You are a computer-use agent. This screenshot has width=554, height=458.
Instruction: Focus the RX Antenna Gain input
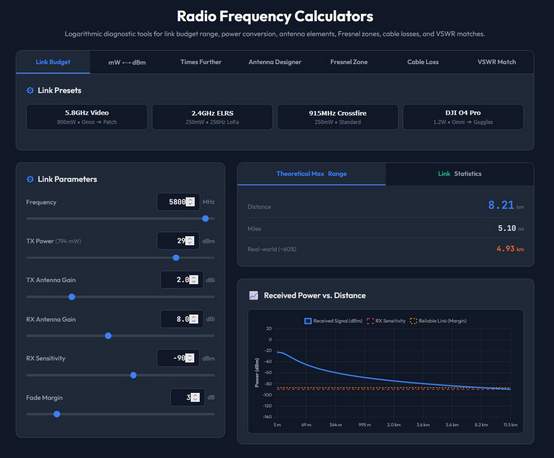(182, 319)
